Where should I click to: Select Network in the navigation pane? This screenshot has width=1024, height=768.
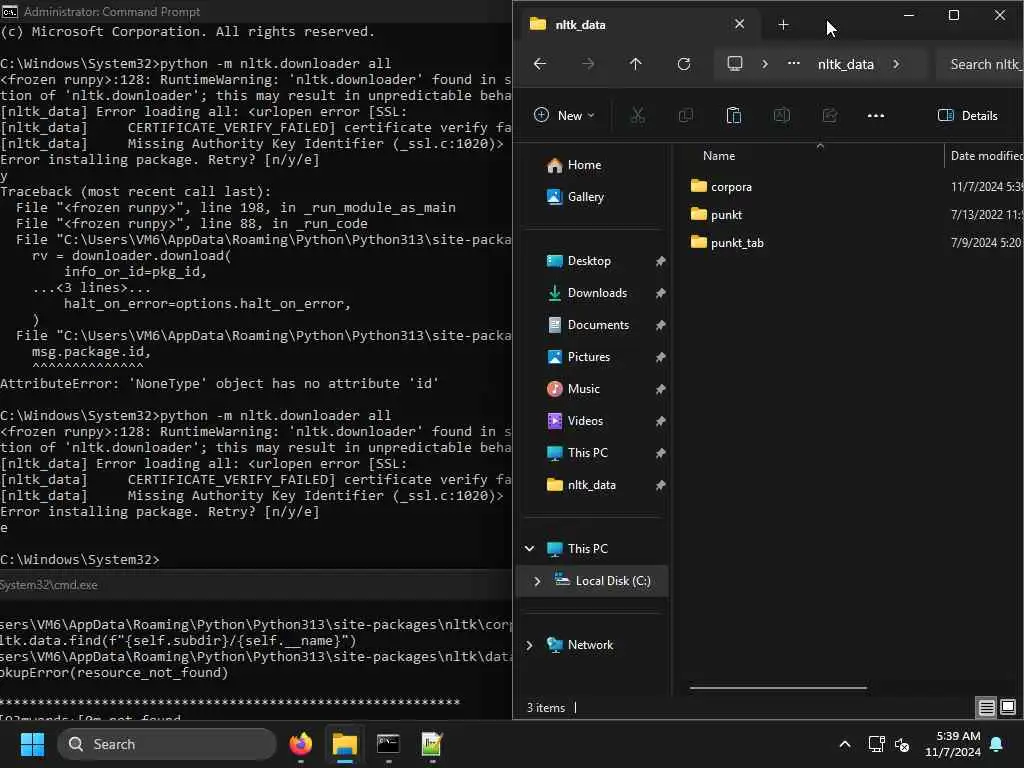[590, 645]
